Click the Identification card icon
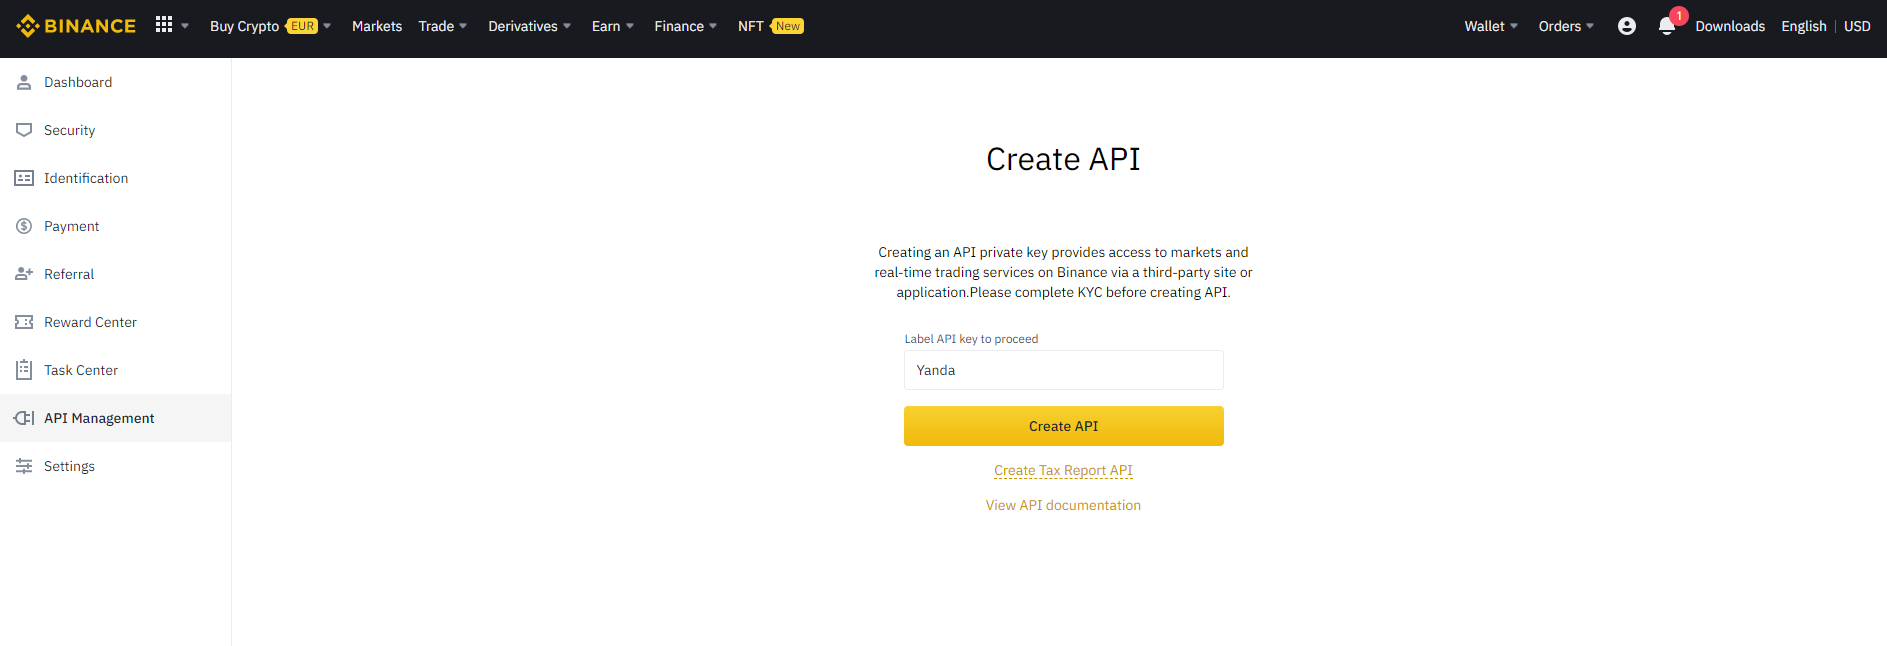This screenshot has width=1887, height=646. click(24, 178)
